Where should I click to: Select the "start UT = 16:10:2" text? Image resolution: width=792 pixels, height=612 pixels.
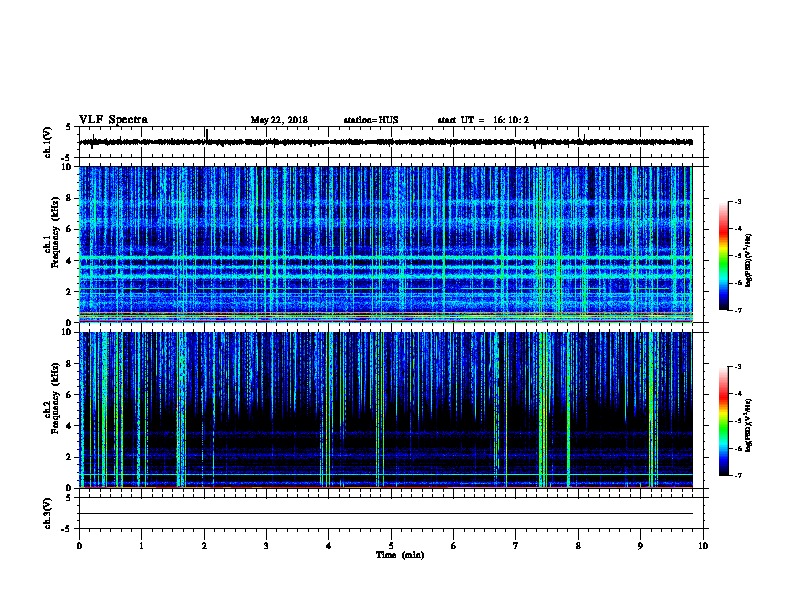tap(483, 120)
